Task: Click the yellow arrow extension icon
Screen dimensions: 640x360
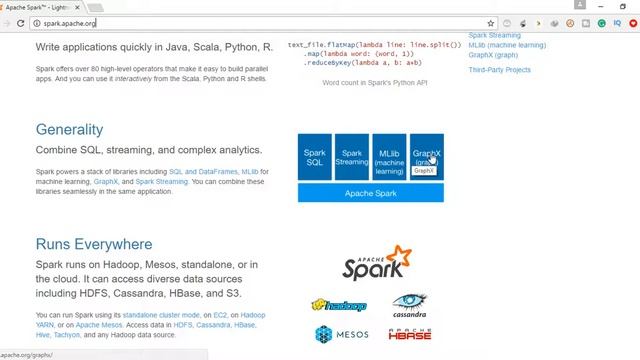Action: pyautogui.click(x=538, y=23)
